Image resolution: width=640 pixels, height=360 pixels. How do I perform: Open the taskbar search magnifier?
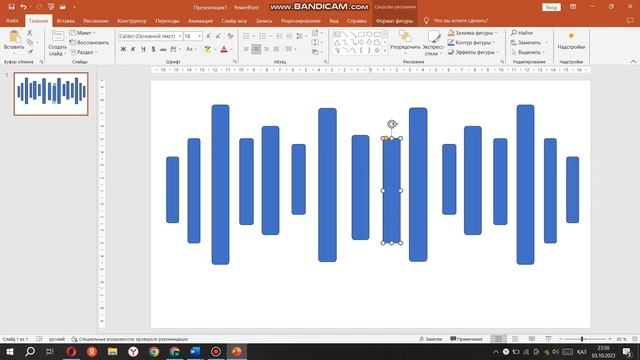click(30, 351)
